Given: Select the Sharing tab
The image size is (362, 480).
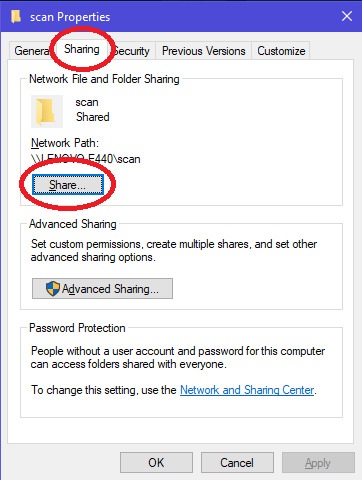Looking at the screenshot, I should (82, 49).
